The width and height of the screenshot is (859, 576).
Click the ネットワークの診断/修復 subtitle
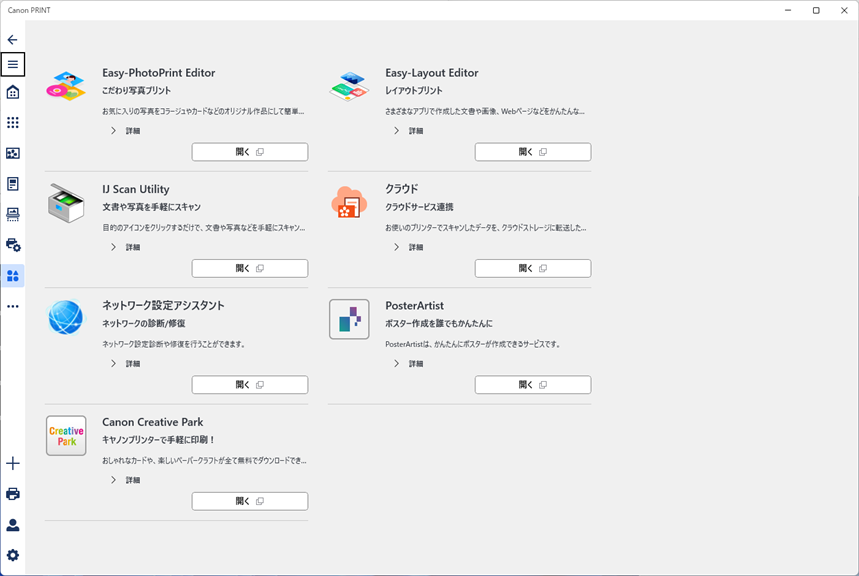point(144,323)
